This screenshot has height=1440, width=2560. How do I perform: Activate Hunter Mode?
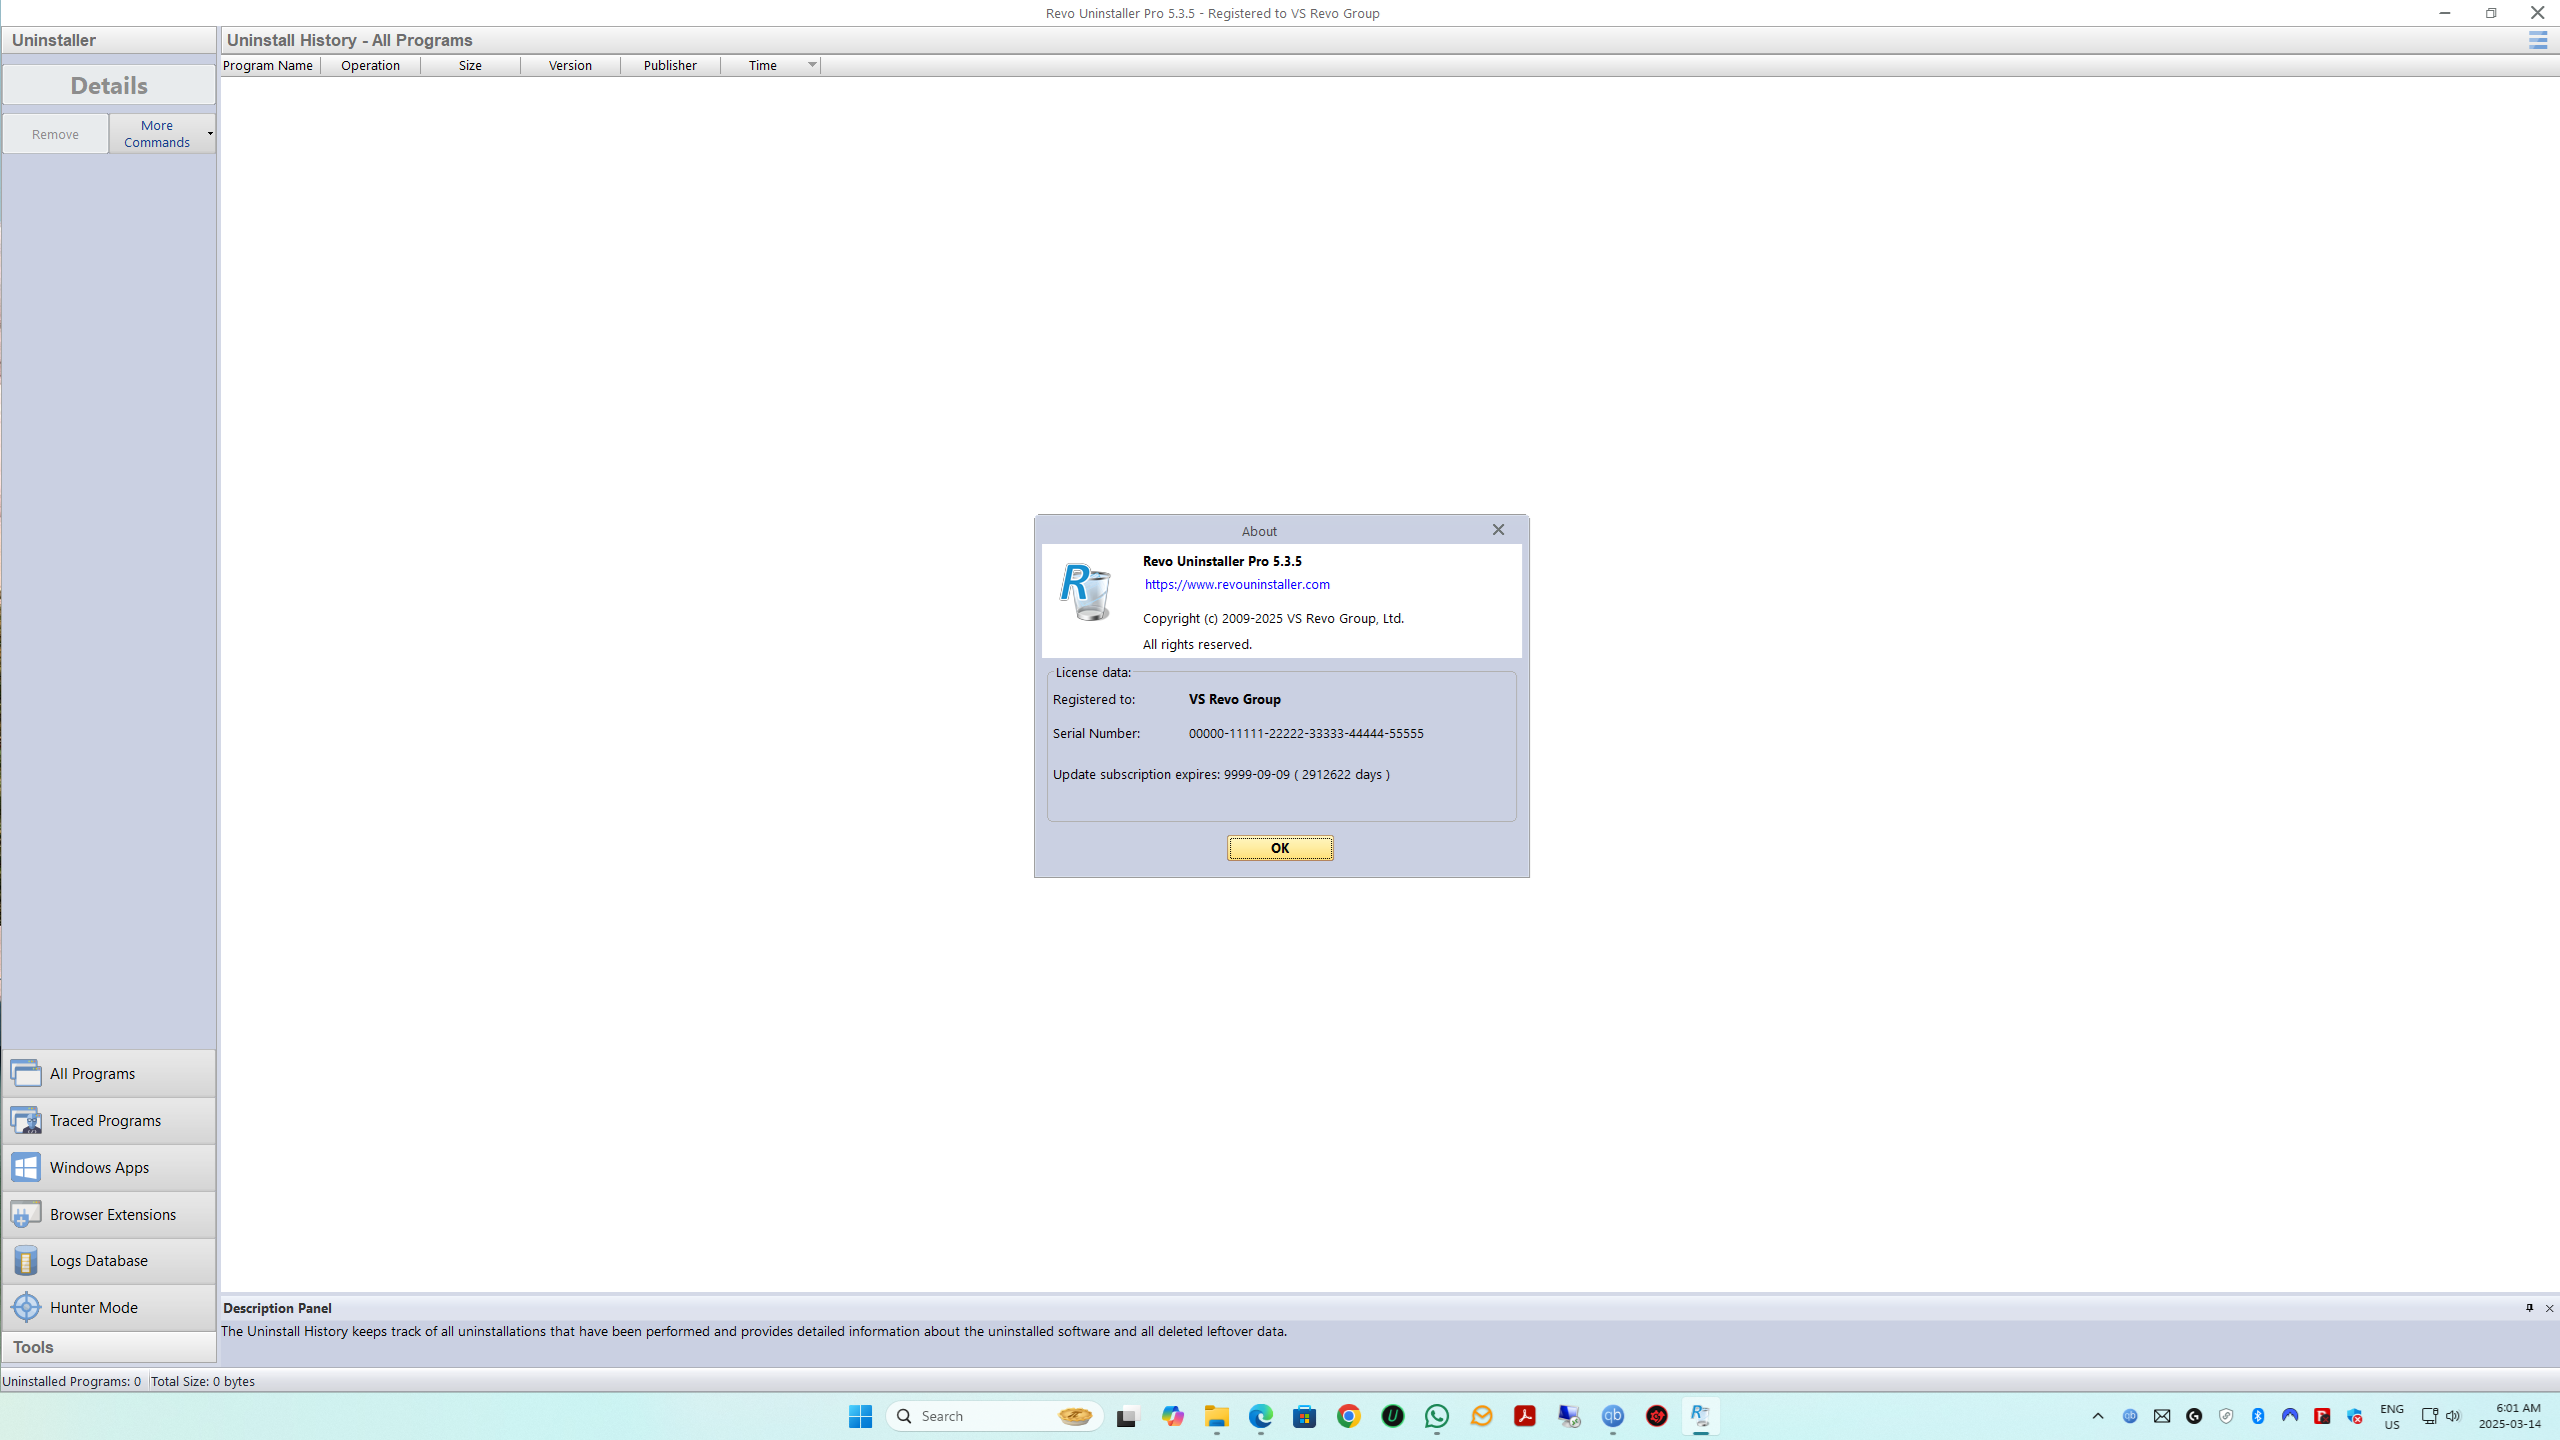tap(109, 1307)
